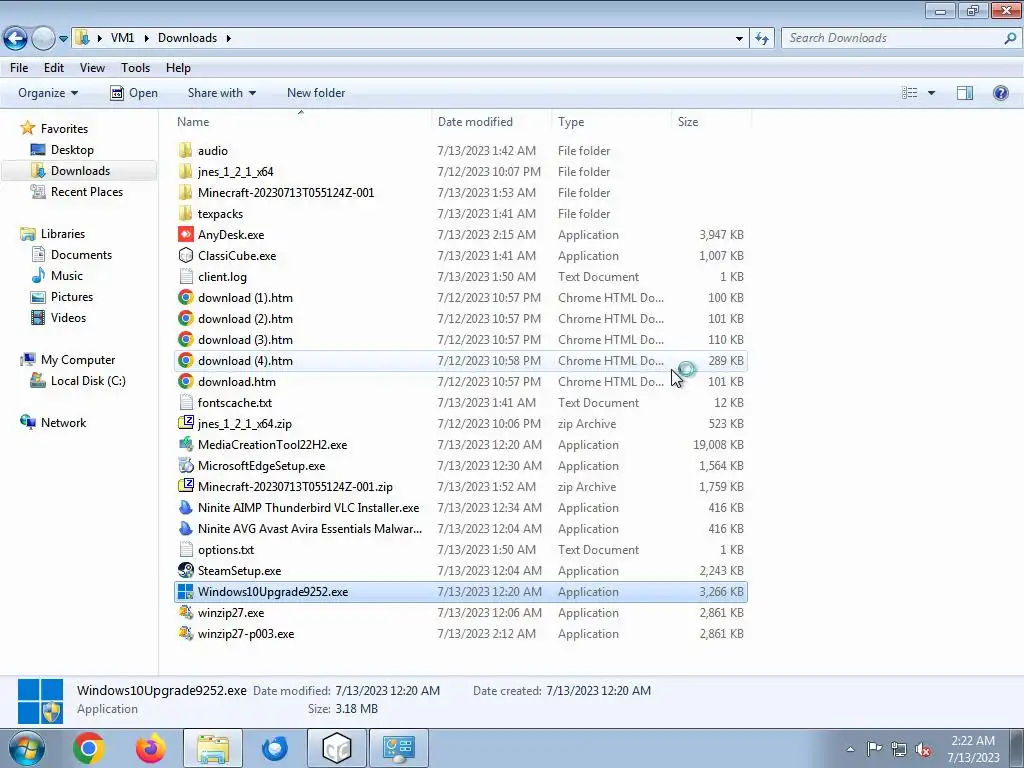
Task: Open the Videos library
Action: click(68, 317)
